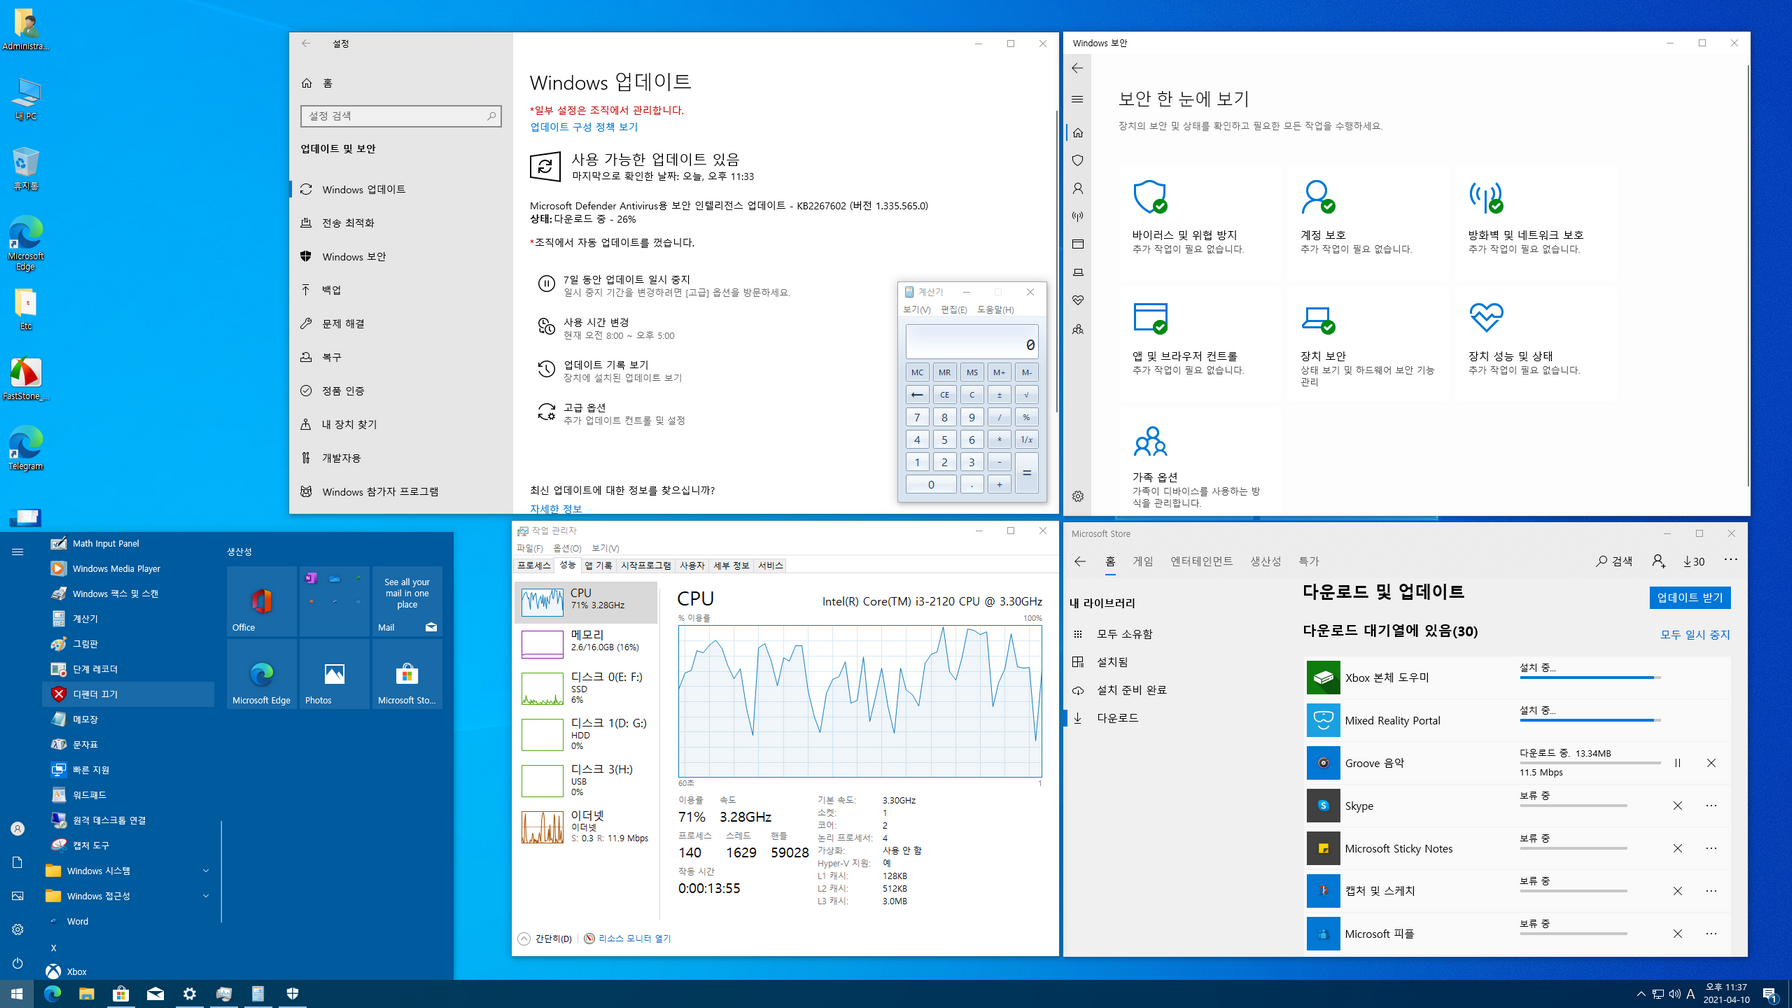Collapse Task Manager to 간단히 view

tap(545, 939)
